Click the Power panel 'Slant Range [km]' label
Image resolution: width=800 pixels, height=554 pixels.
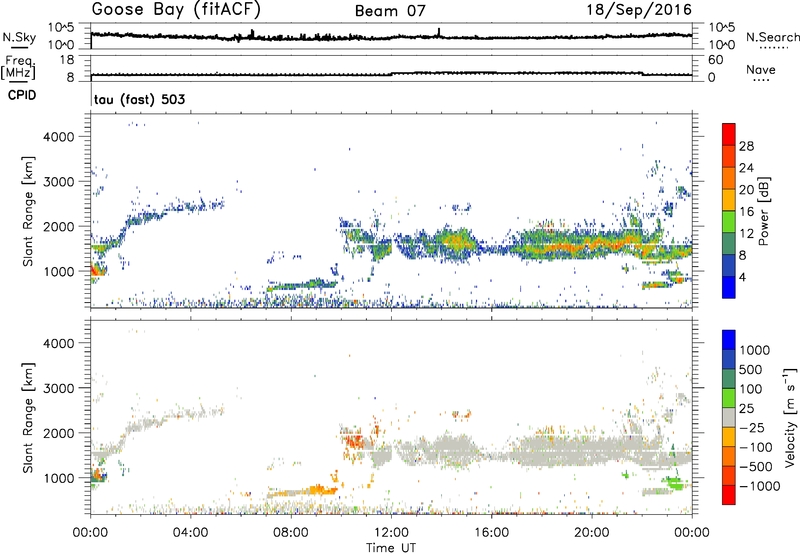point(28,211)
